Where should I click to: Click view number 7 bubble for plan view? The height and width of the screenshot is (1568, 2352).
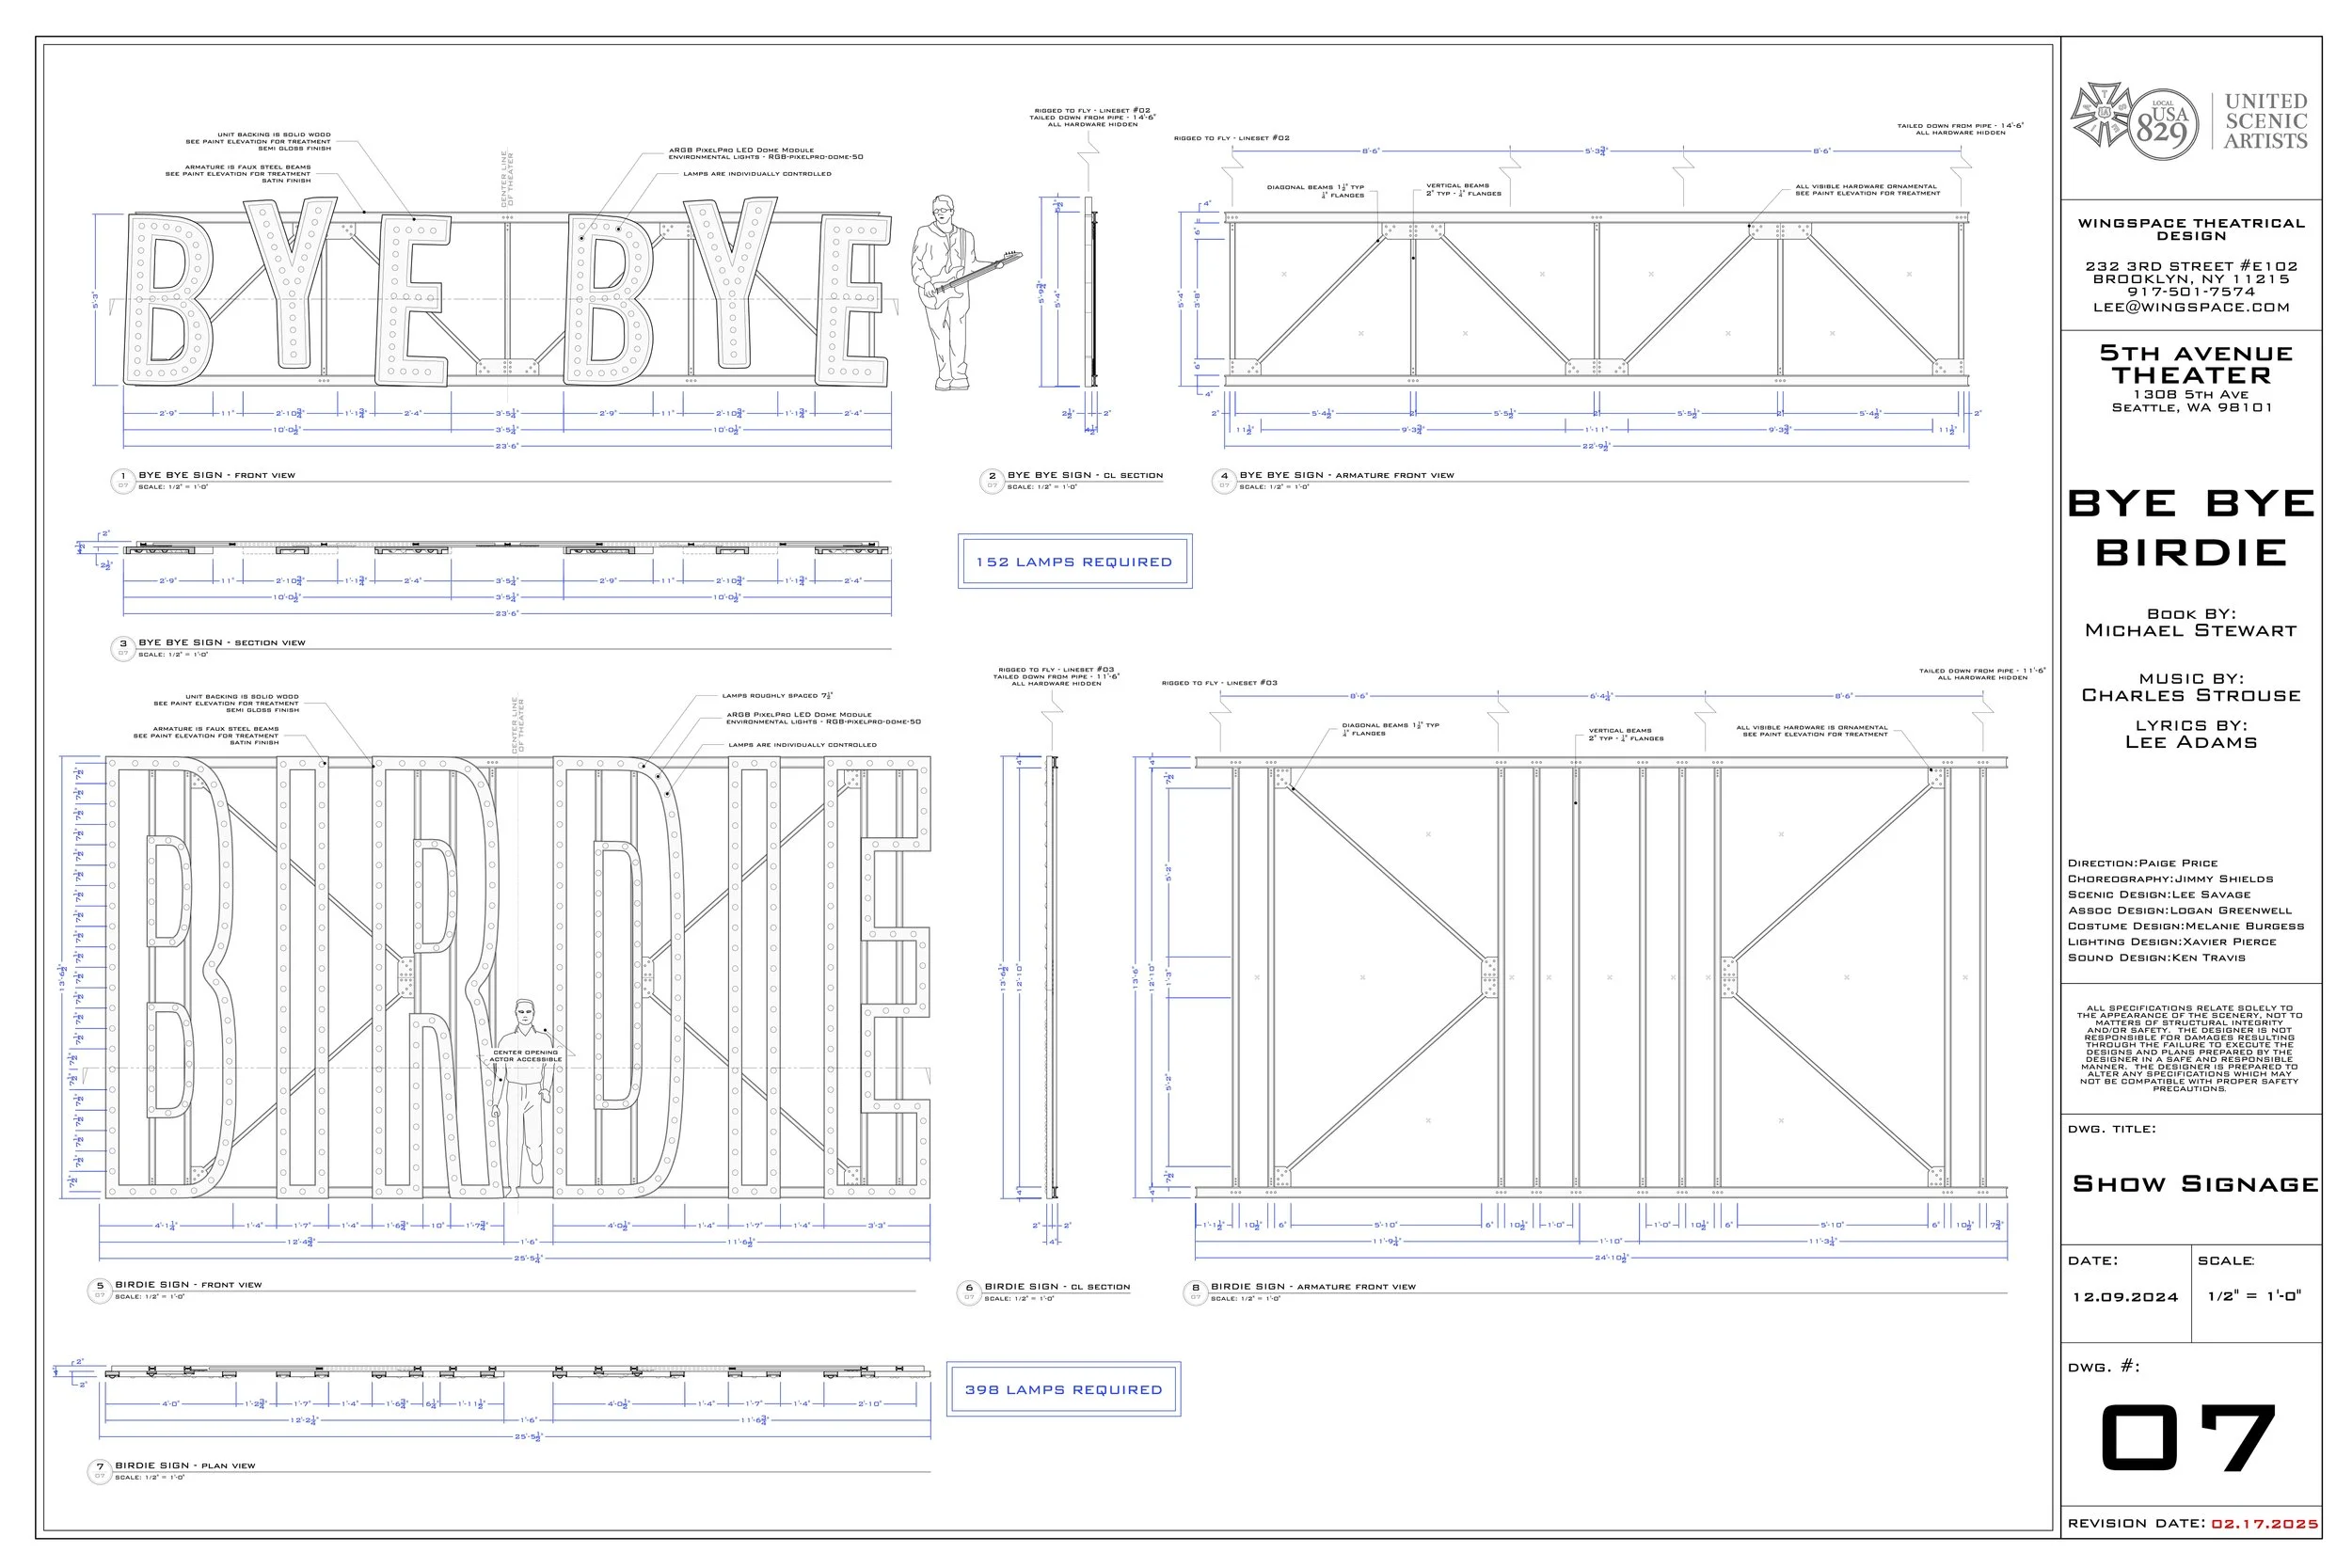pos(99,1470)
